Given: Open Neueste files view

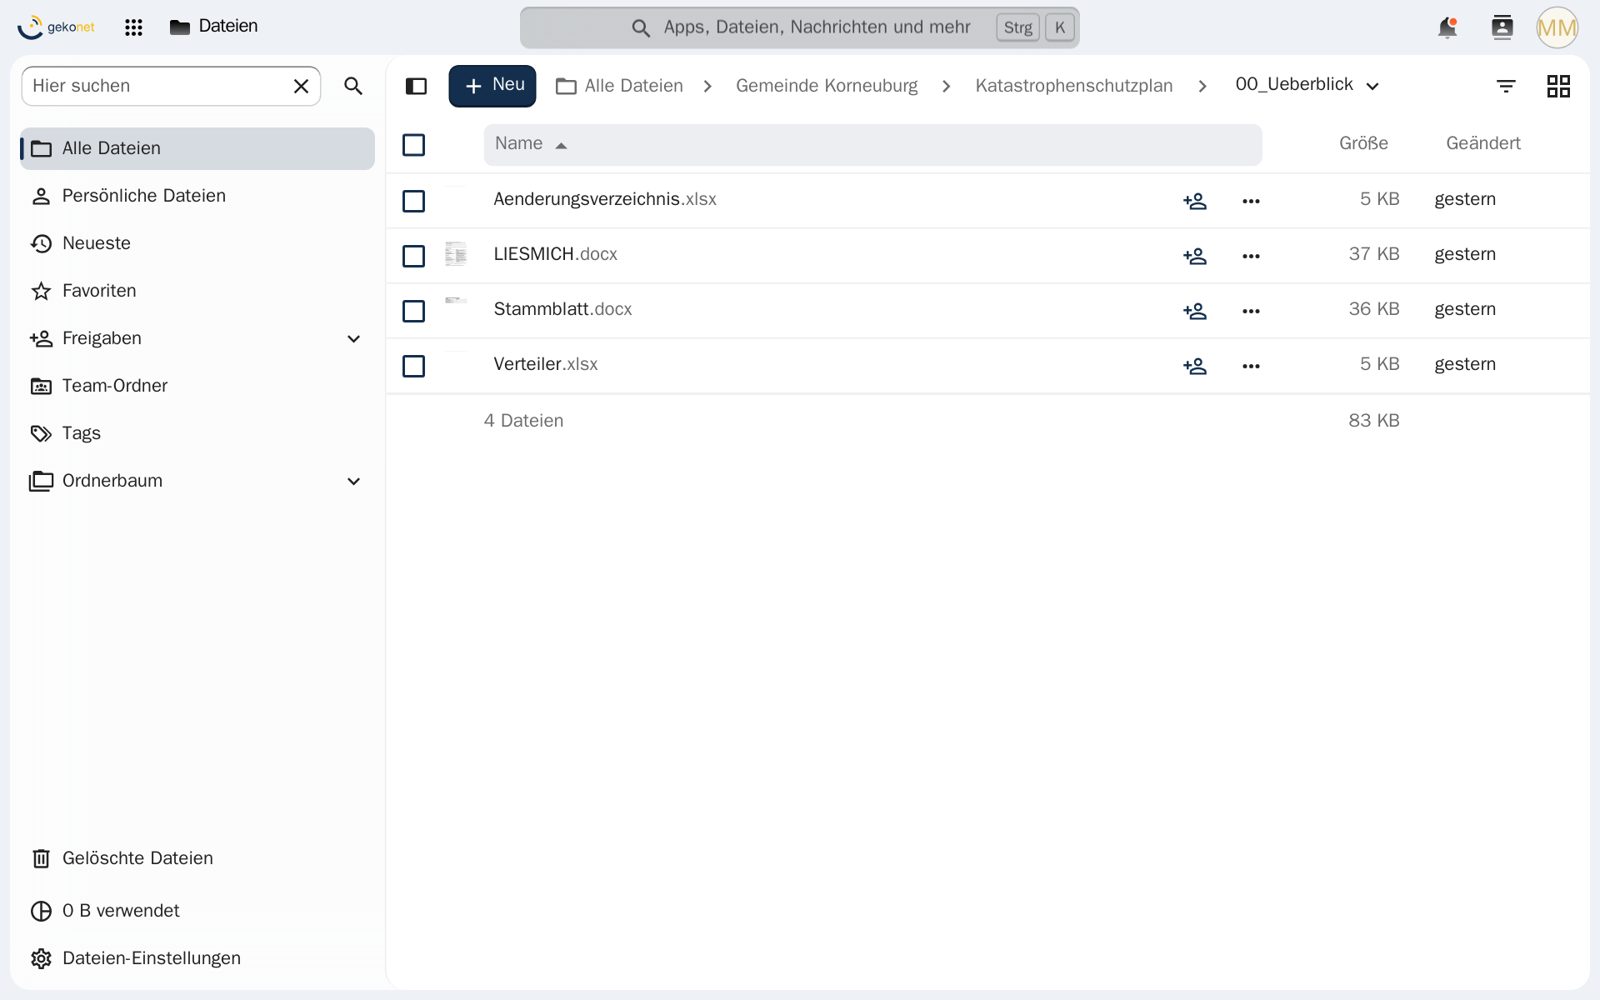Looking at the screenshot, I should pos(197,243).
